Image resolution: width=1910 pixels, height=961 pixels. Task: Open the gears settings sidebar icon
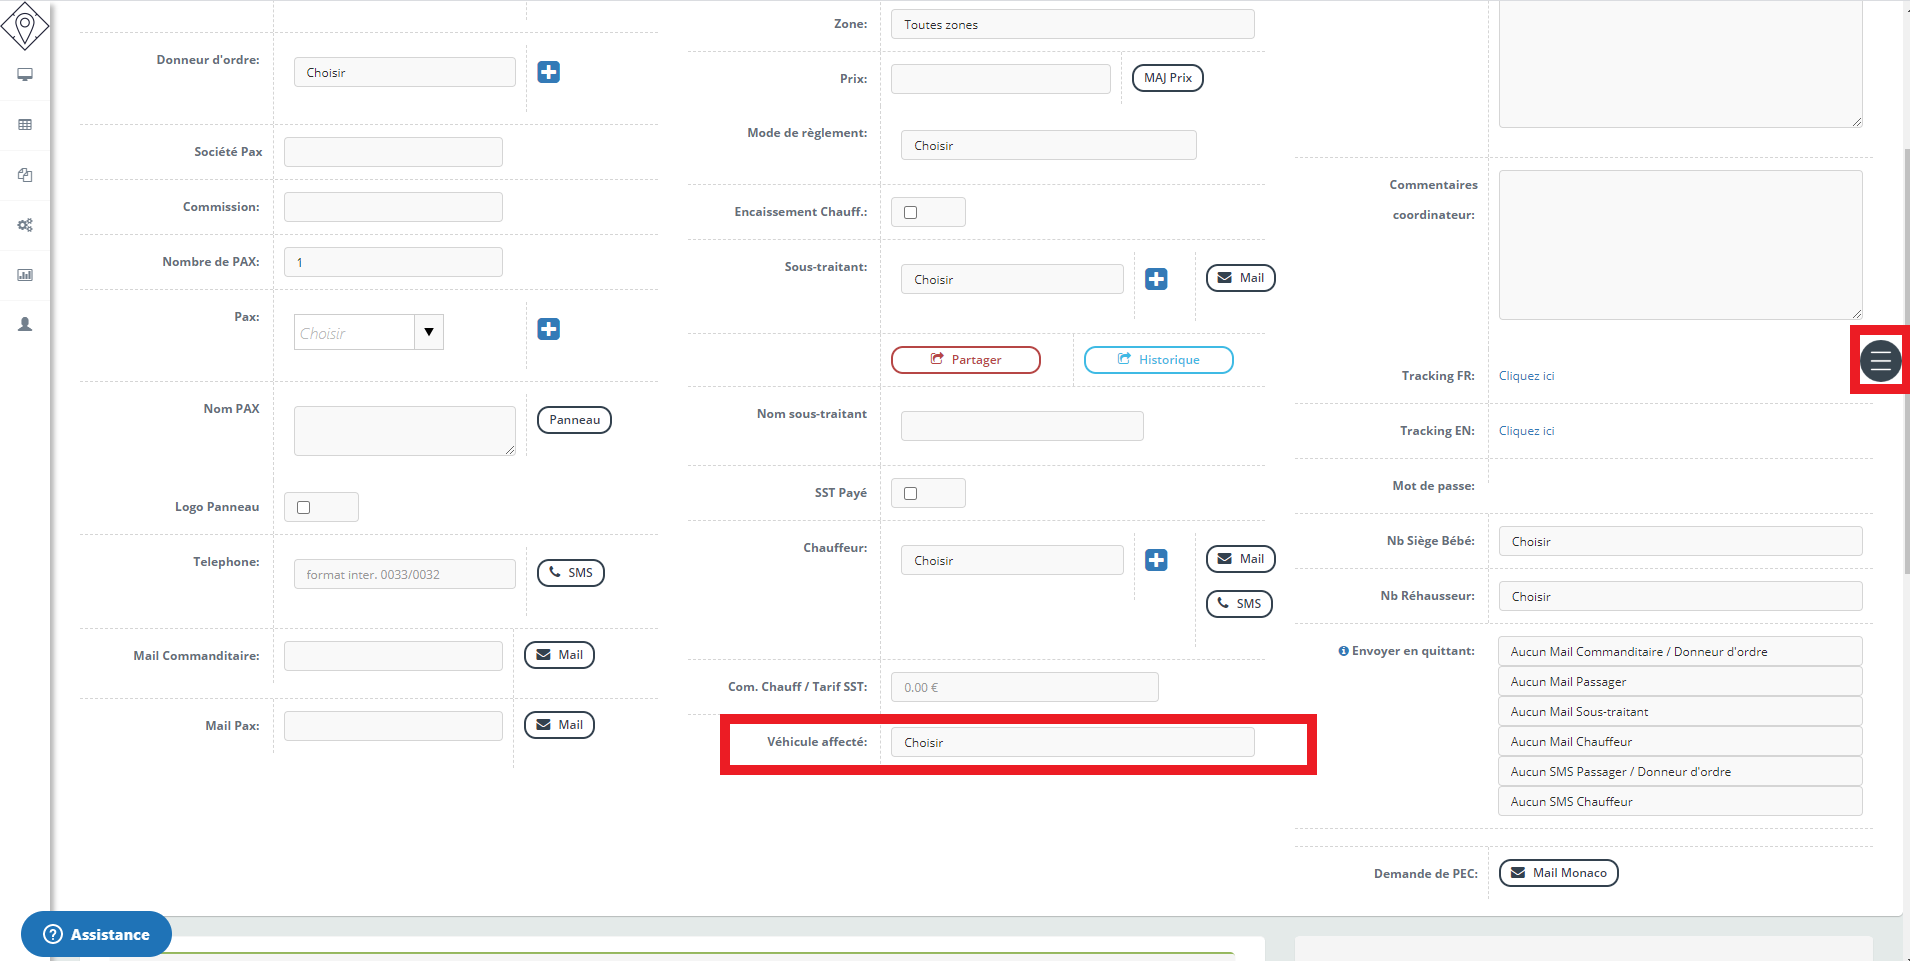tap(25, 225)
